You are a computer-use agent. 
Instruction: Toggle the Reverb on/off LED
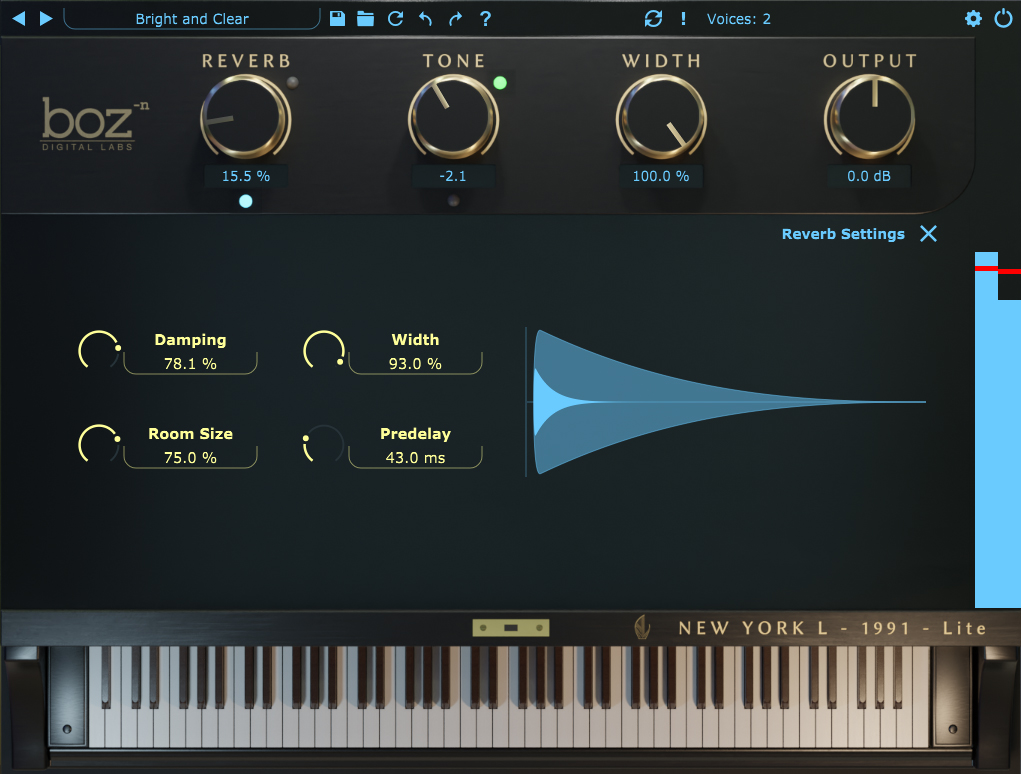(293, 83)
